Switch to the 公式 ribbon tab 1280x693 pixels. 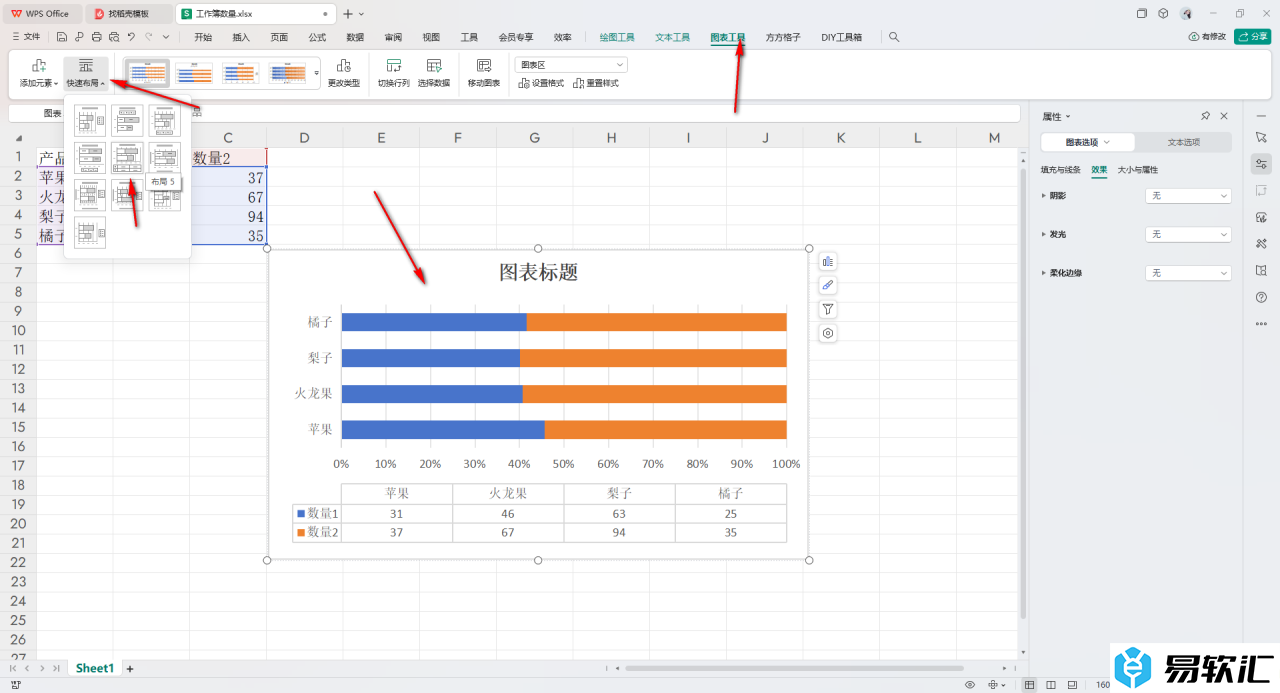[x=317, y=37]
